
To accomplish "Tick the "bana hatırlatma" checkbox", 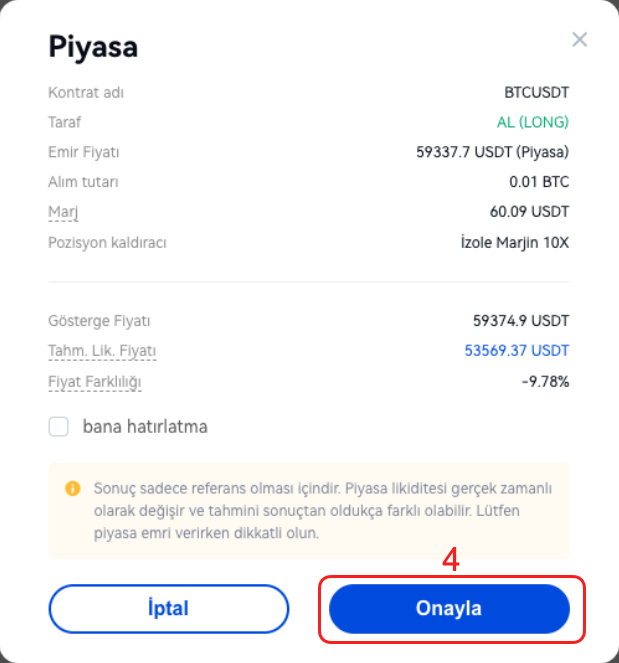I will point(59,427).
